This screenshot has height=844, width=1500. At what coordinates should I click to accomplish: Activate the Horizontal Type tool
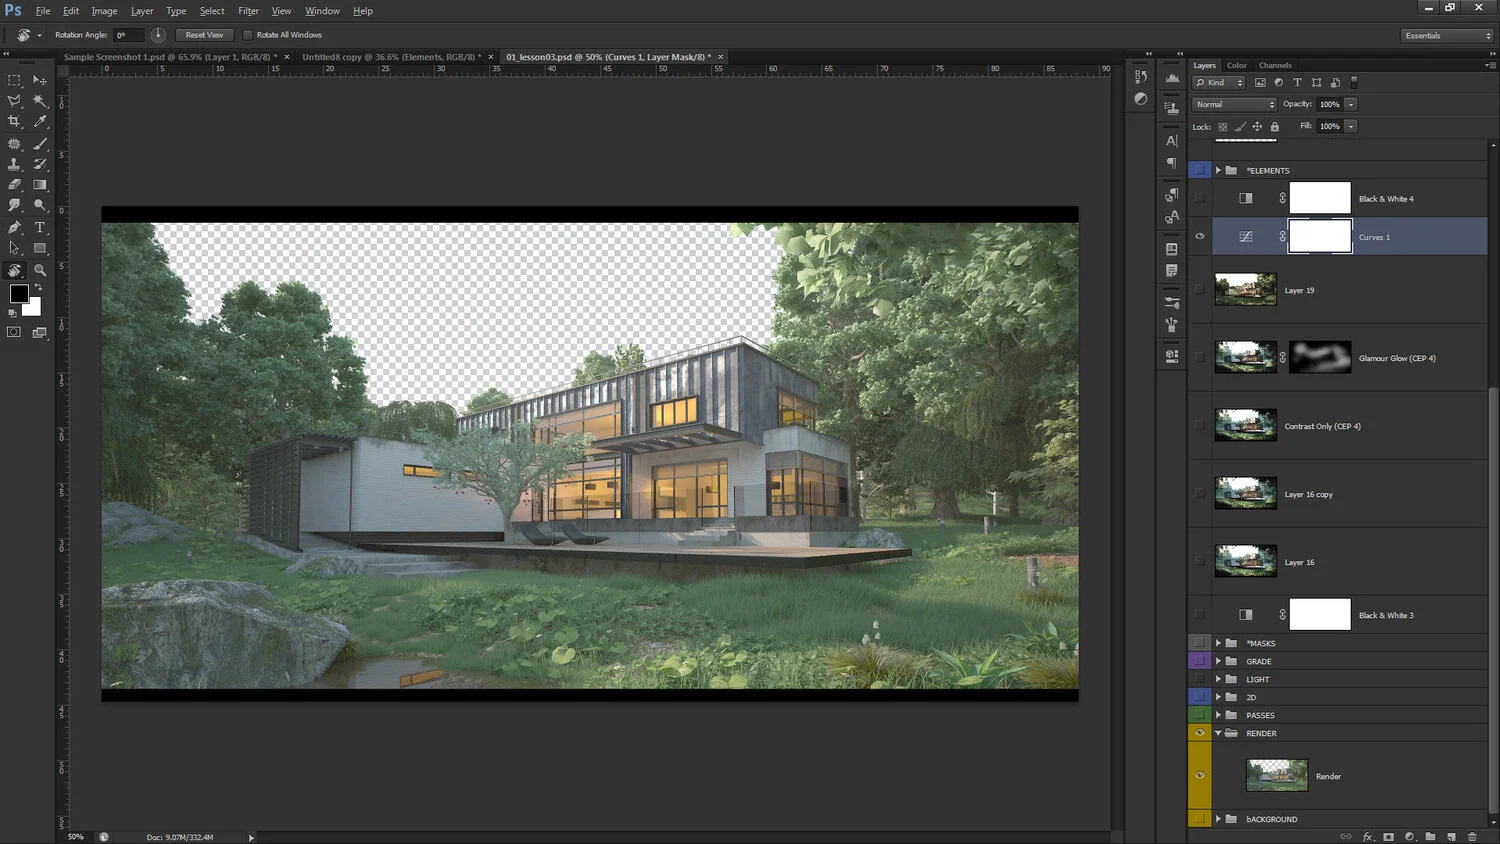pos(40,226)
